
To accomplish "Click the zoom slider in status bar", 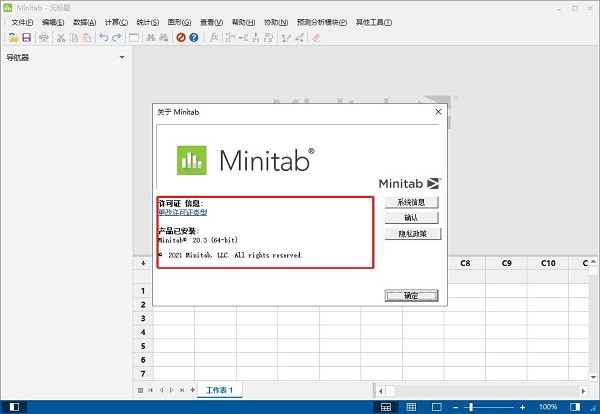I will click(471, 407).
